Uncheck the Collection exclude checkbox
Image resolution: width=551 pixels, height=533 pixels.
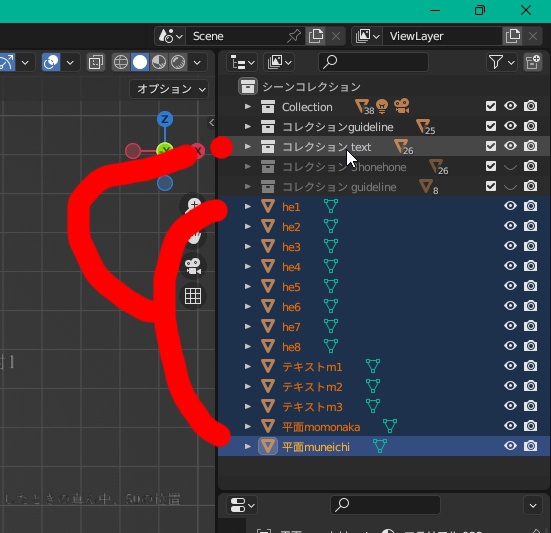coord(491,106)
